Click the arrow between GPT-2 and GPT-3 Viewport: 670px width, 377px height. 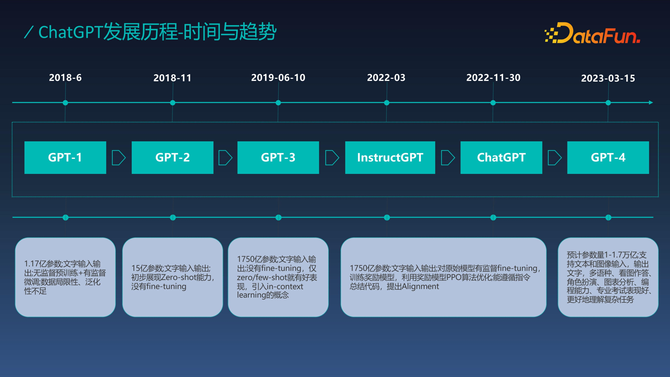tap(225, 158)
